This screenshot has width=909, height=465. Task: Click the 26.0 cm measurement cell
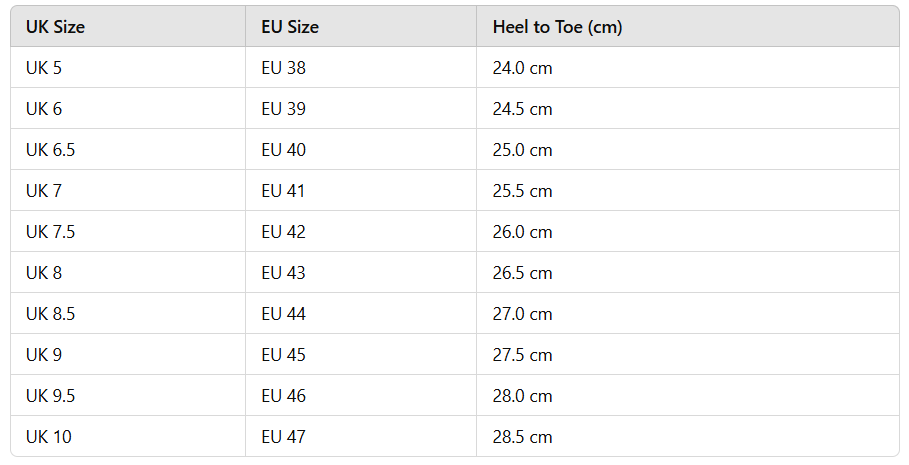coord(522,232)
